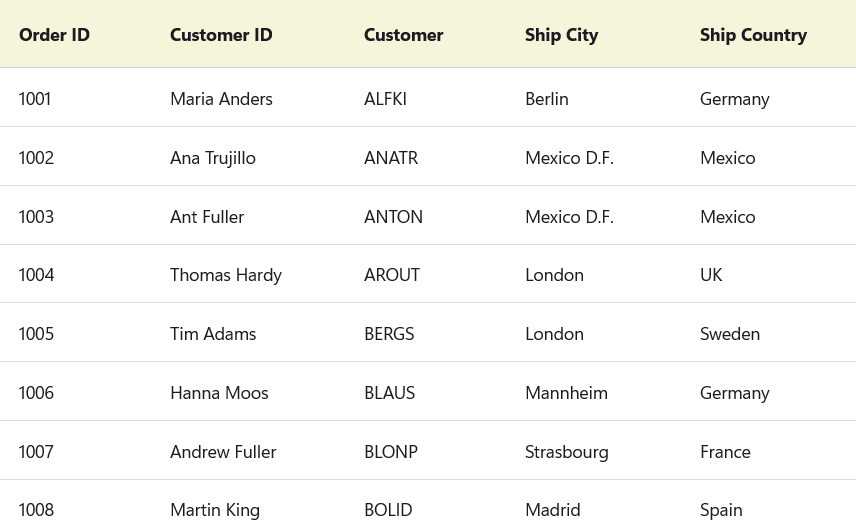The height and width of the screenshot is (524, 856).
Task: Click the BLONP customer cell
Action: (391, 451)
